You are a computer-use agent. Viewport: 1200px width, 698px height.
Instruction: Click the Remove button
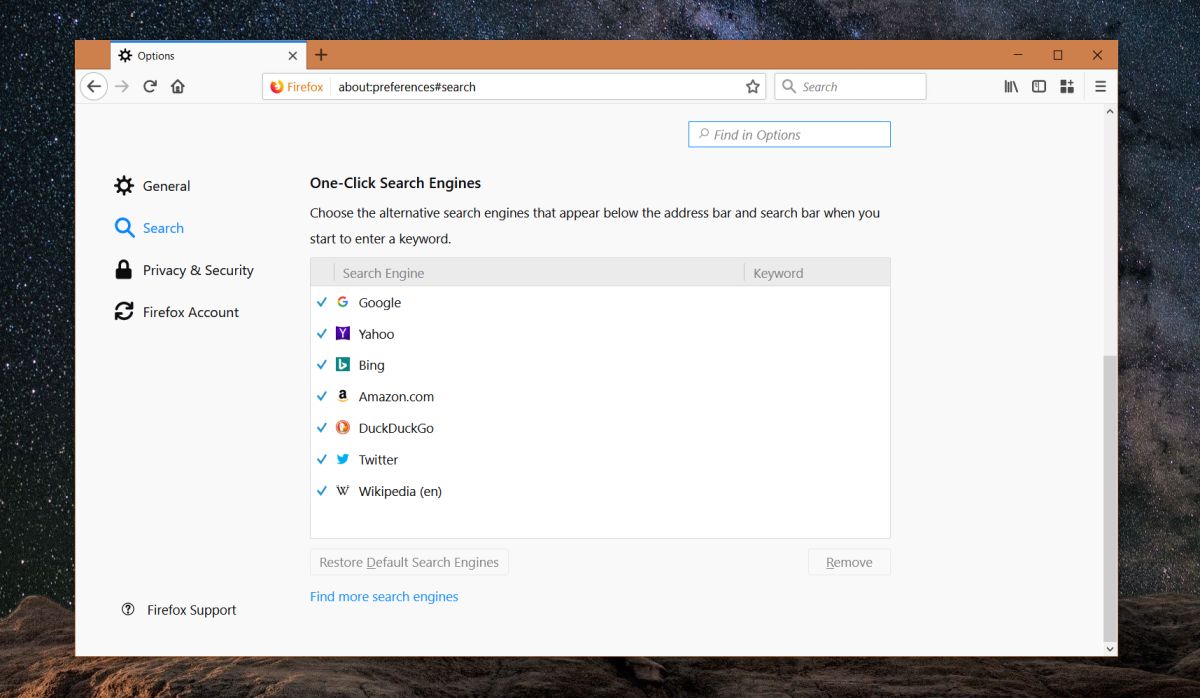(x=849, y=562)
